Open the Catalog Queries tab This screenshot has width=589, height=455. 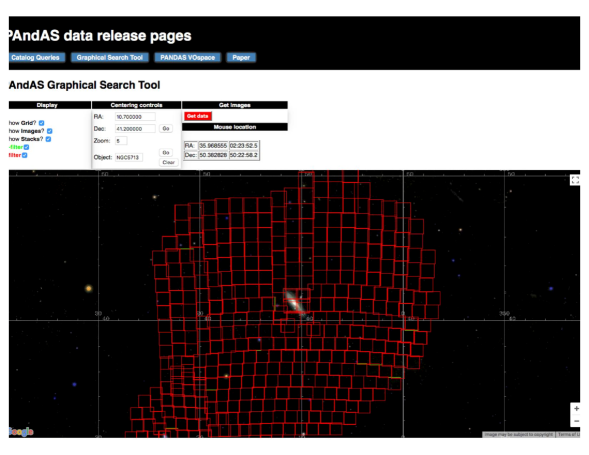(x=36, y=57)
